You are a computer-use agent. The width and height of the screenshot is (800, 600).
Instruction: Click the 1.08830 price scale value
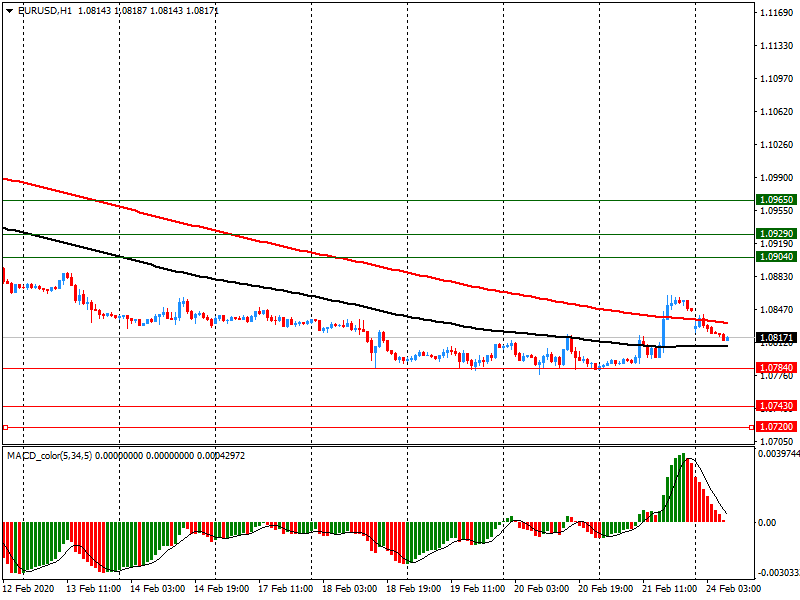(777, 277)
